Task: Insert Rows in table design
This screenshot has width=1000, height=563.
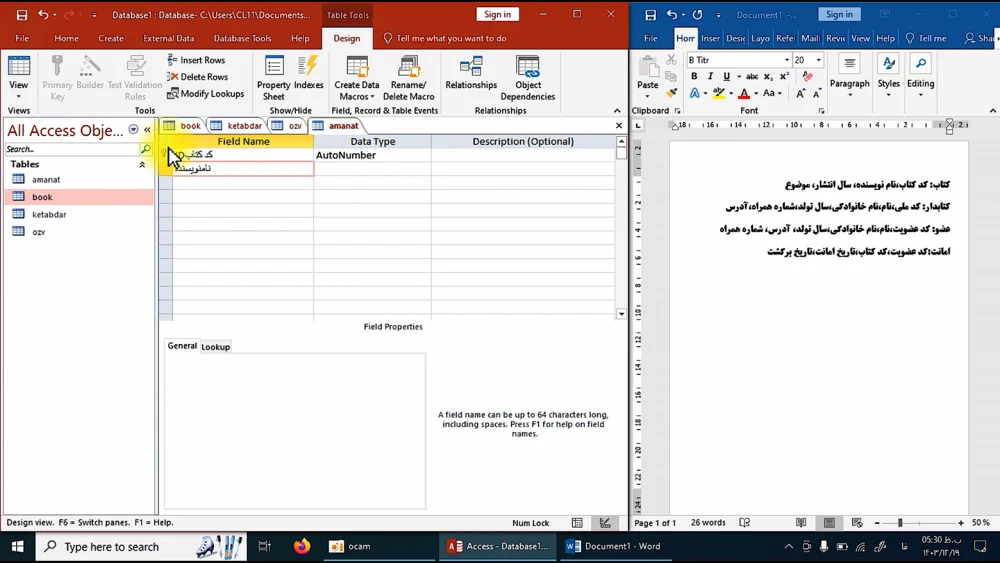Action: [x=196, y=60]
